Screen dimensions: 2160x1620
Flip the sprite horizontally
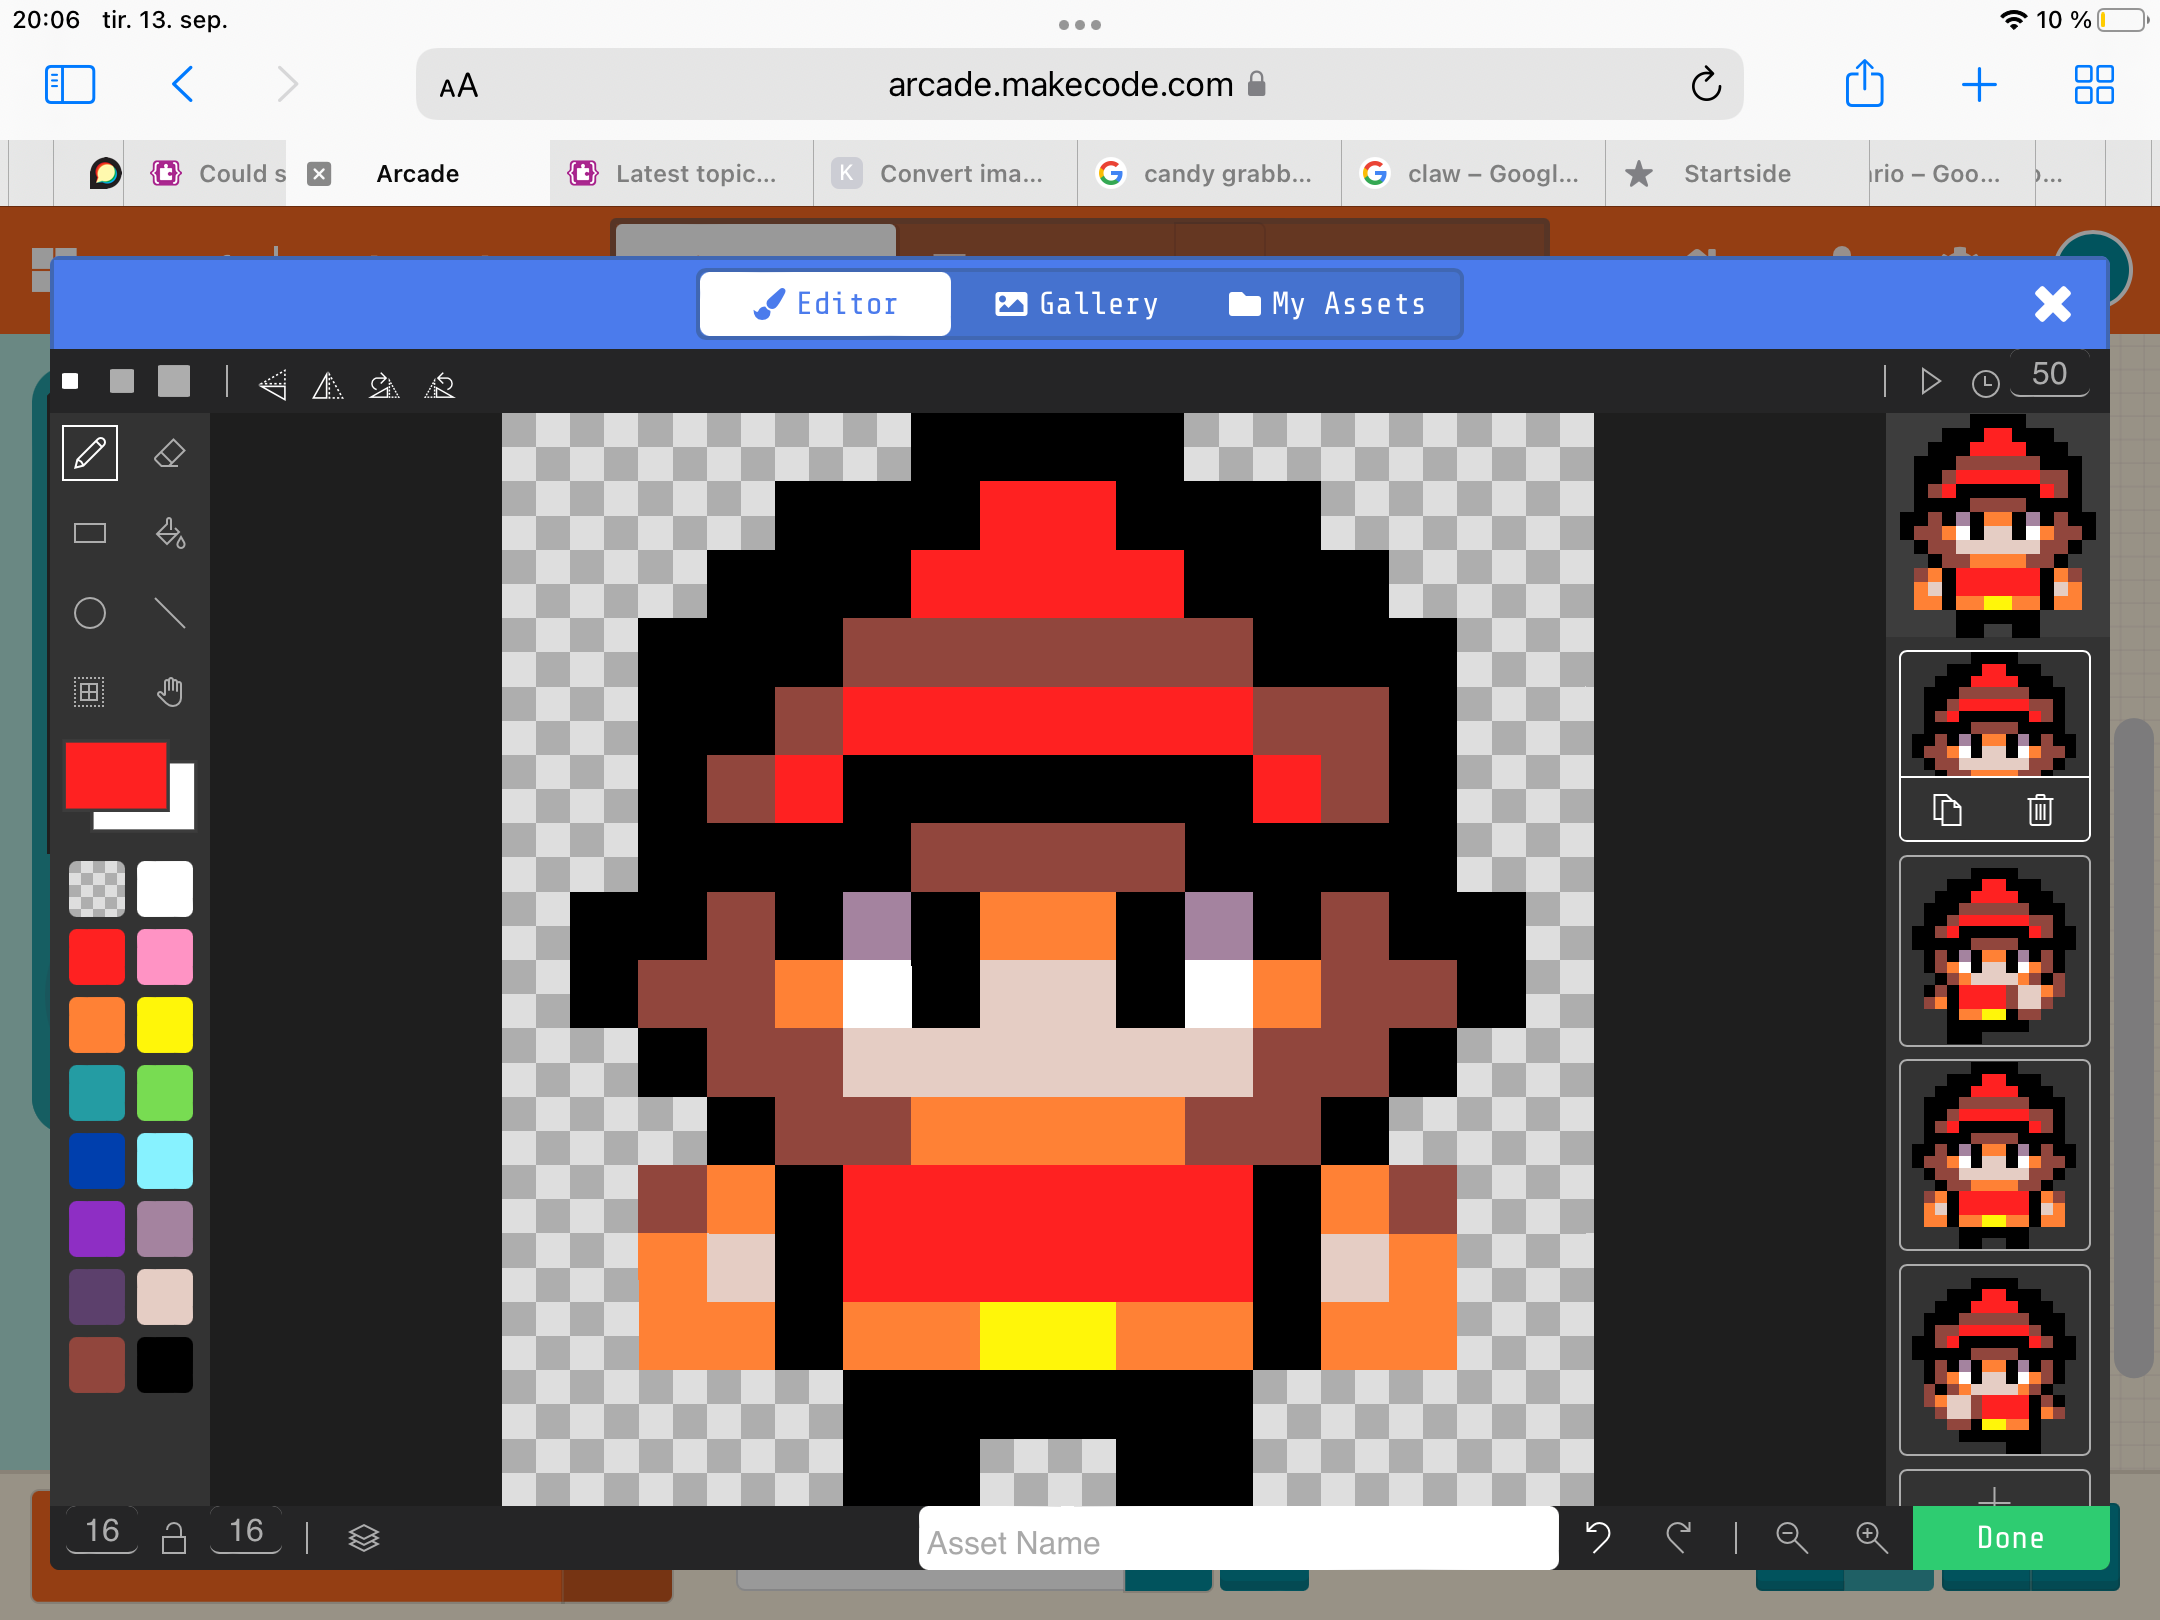click(x=328, y=385)
